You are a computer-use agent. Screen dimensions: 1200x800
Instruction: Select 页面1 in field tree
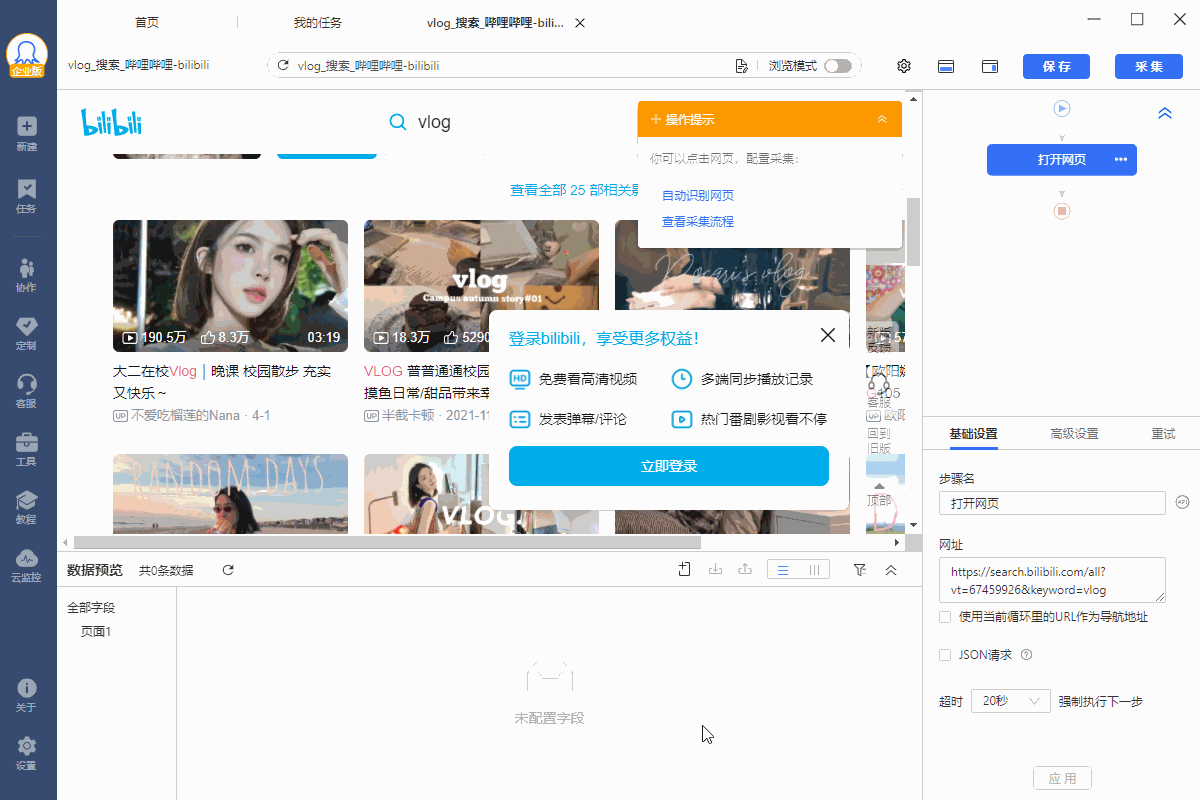96,631
